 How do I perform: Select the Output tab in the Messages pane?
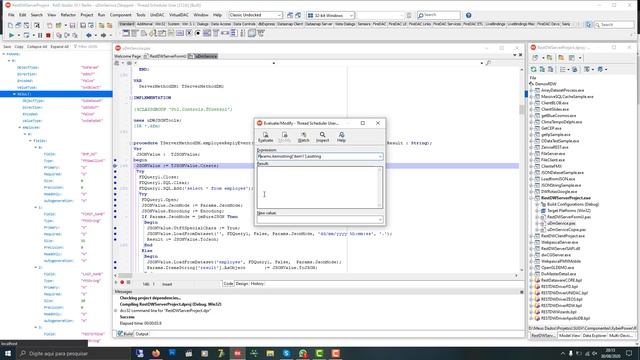[142, 334]
